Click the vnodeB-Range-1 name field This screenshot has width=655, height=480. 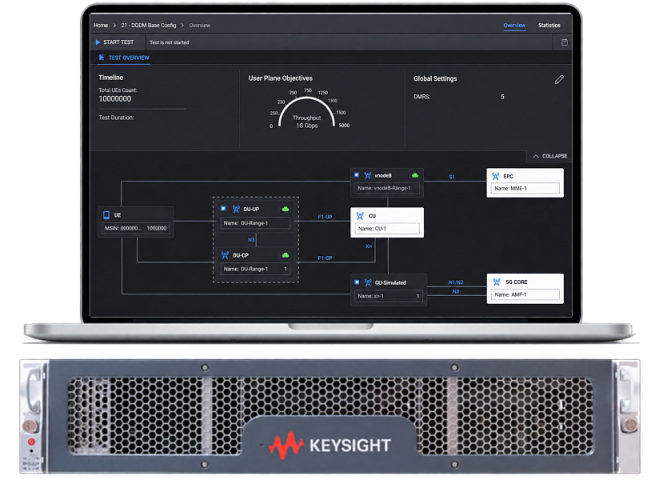(386, 188)
